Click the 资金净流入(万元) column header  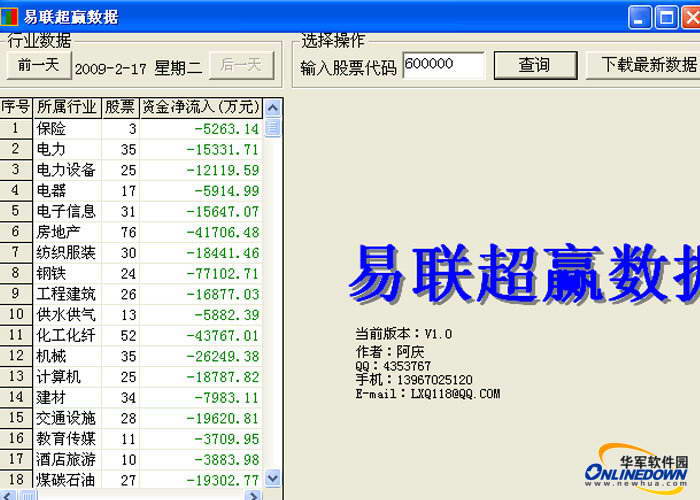pyautogui.click(x=201, y=108)
